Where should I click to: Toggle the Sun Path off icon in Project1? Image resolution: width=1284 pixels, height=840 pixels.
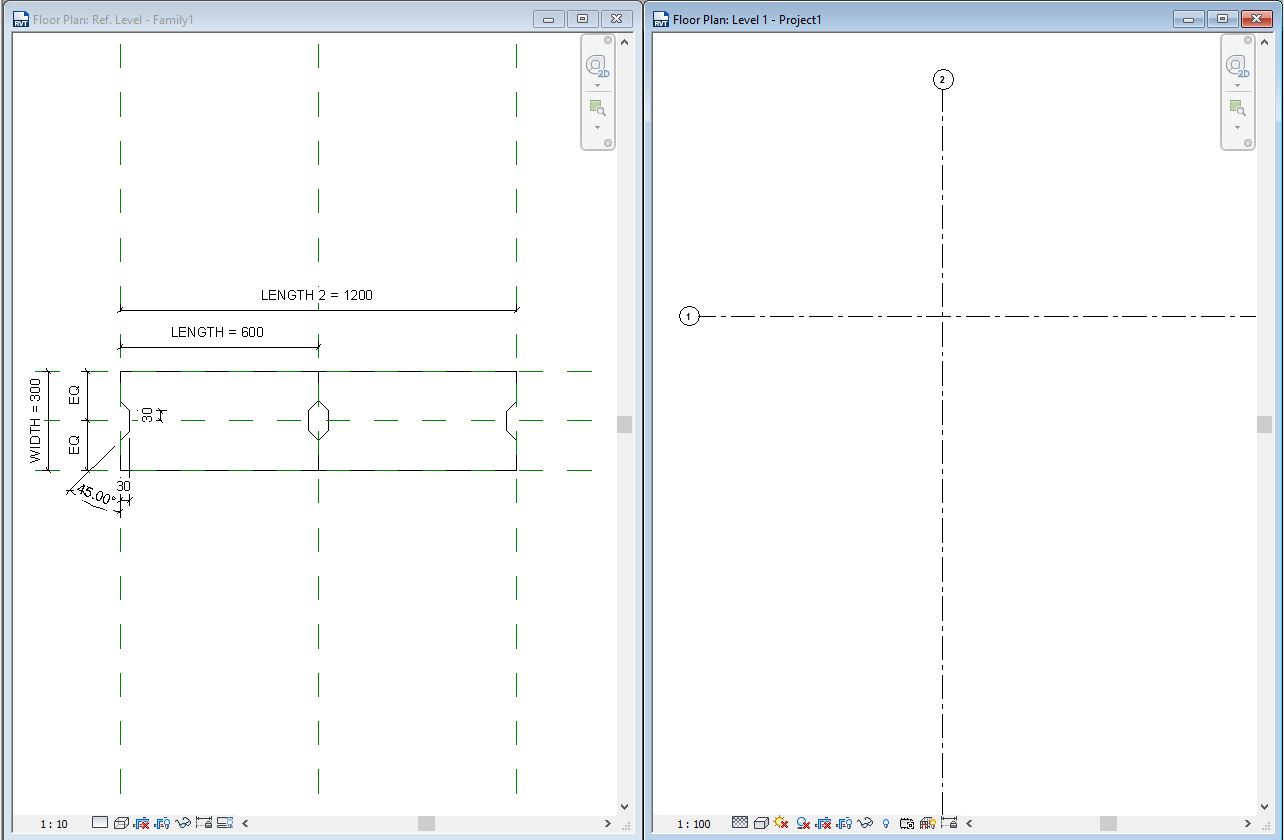coord(780,823)
